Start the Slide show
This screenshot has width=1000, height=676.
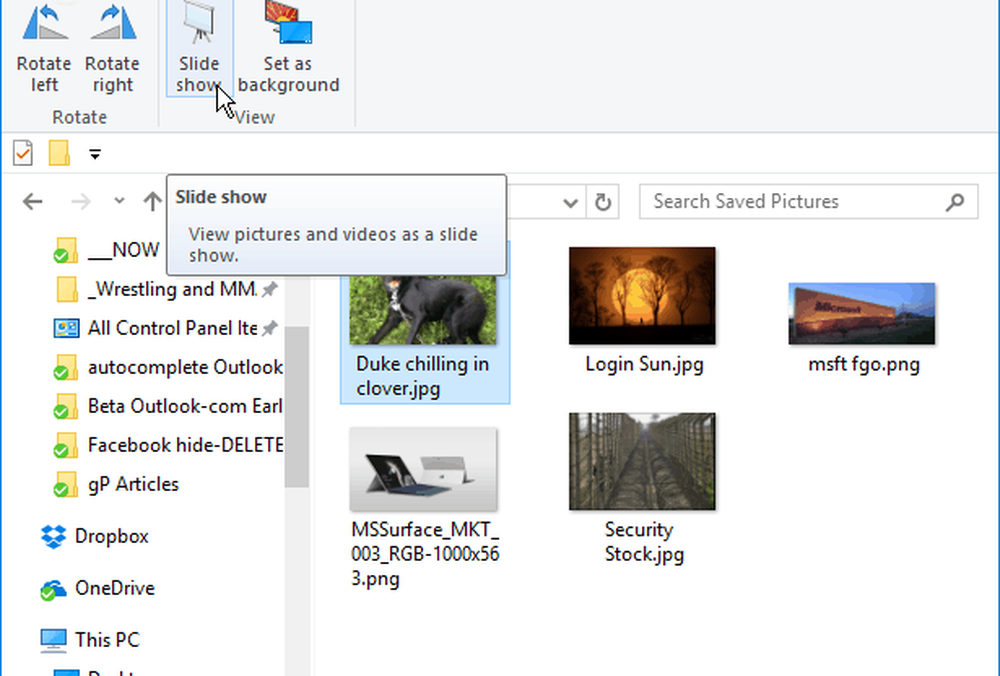click(198, 48)
